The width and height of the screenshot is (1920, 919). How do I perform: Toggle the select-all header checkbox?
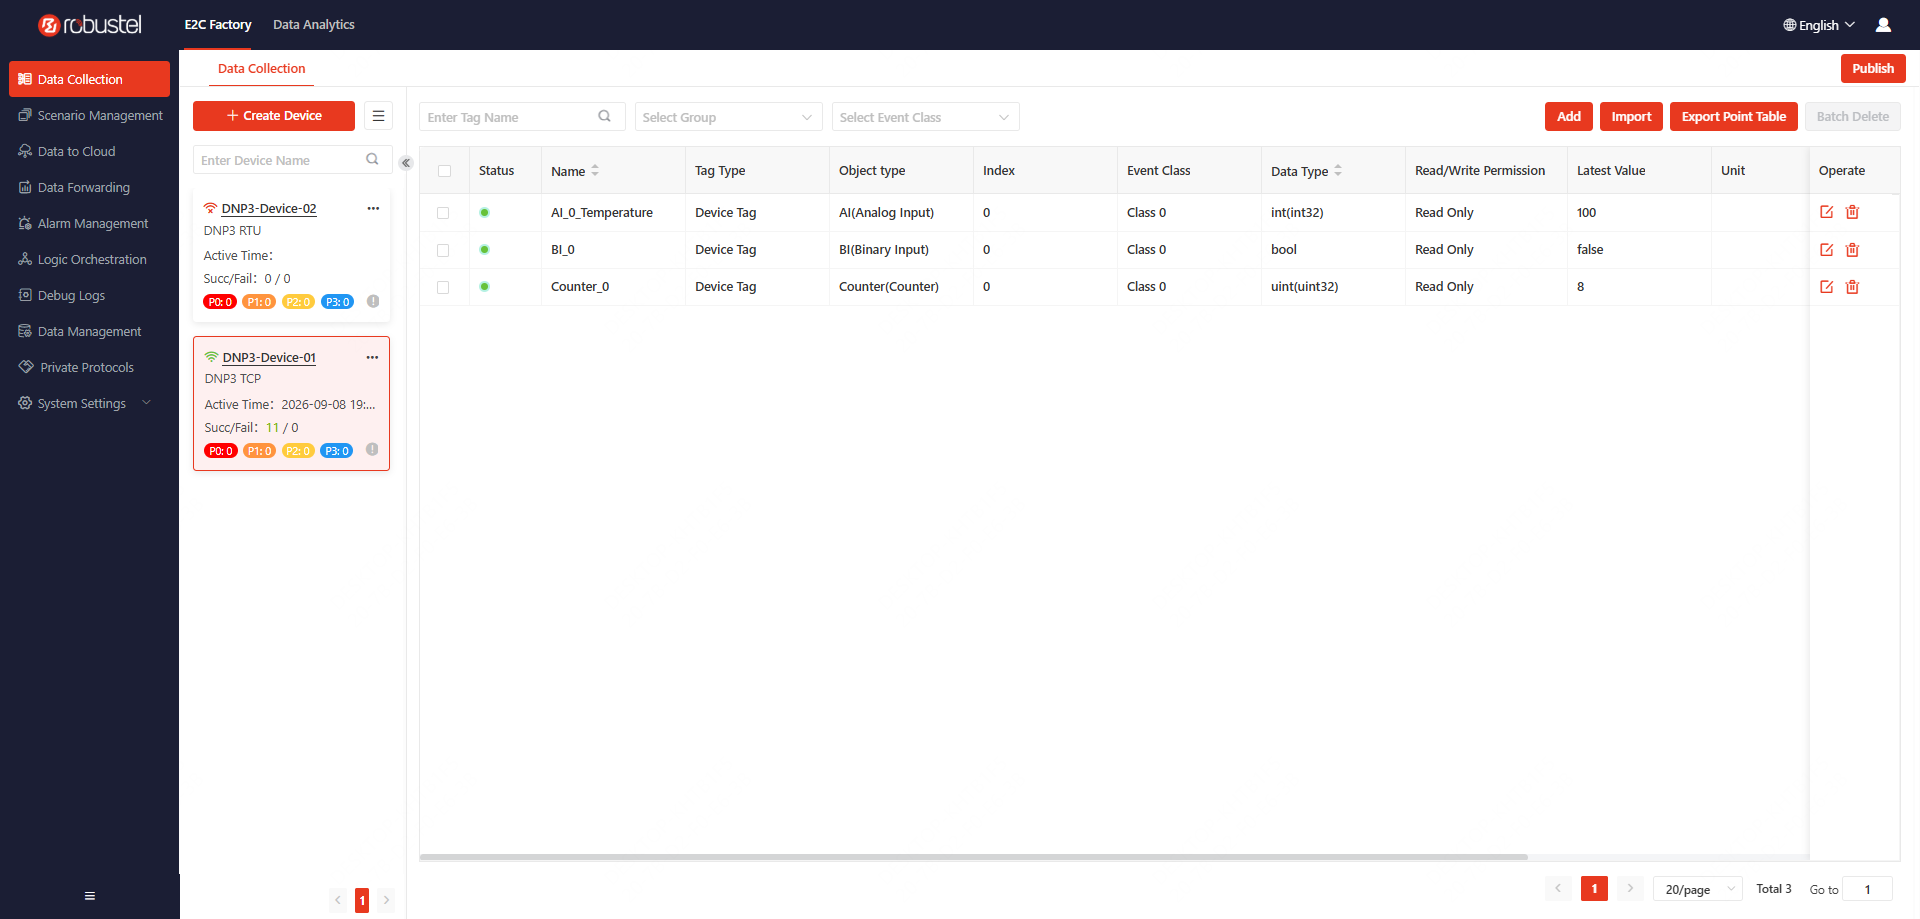tap(444, 171)
